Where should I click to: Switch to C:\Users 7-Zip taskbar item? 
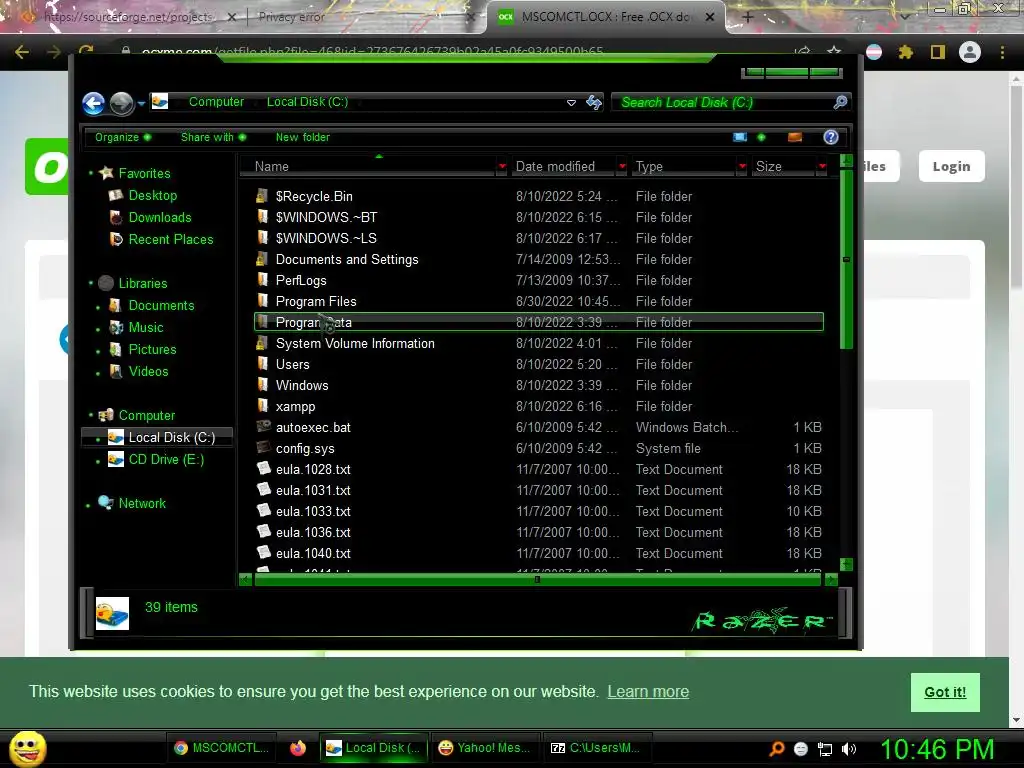click(x=596, y=748)
